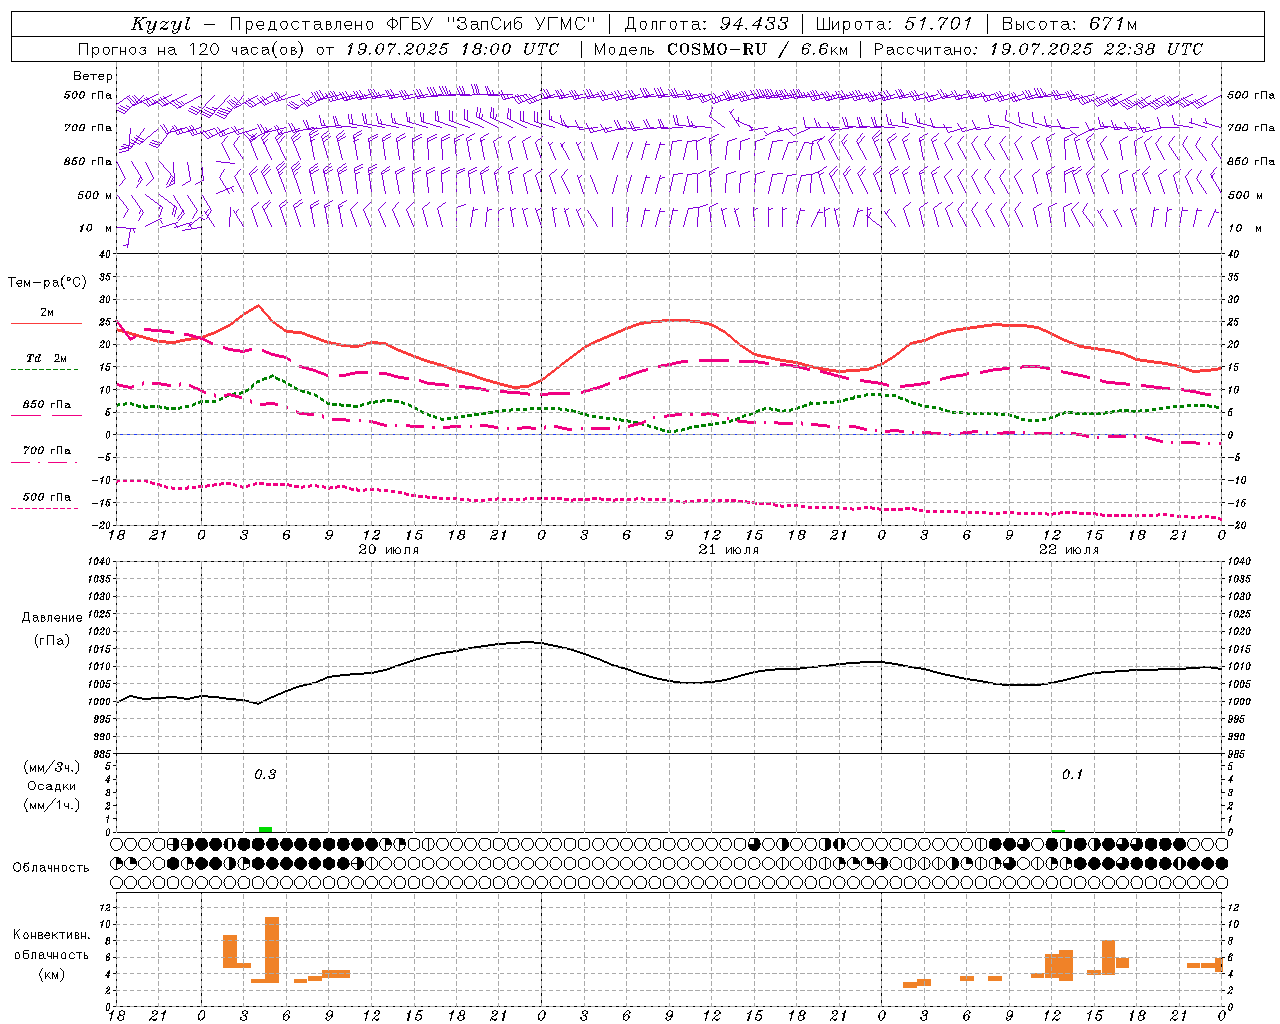This screenshot has height=1024, width=1280.
Task: Click the longitude value 94.433
Action: pyautogui.click(x=754, y=24)
